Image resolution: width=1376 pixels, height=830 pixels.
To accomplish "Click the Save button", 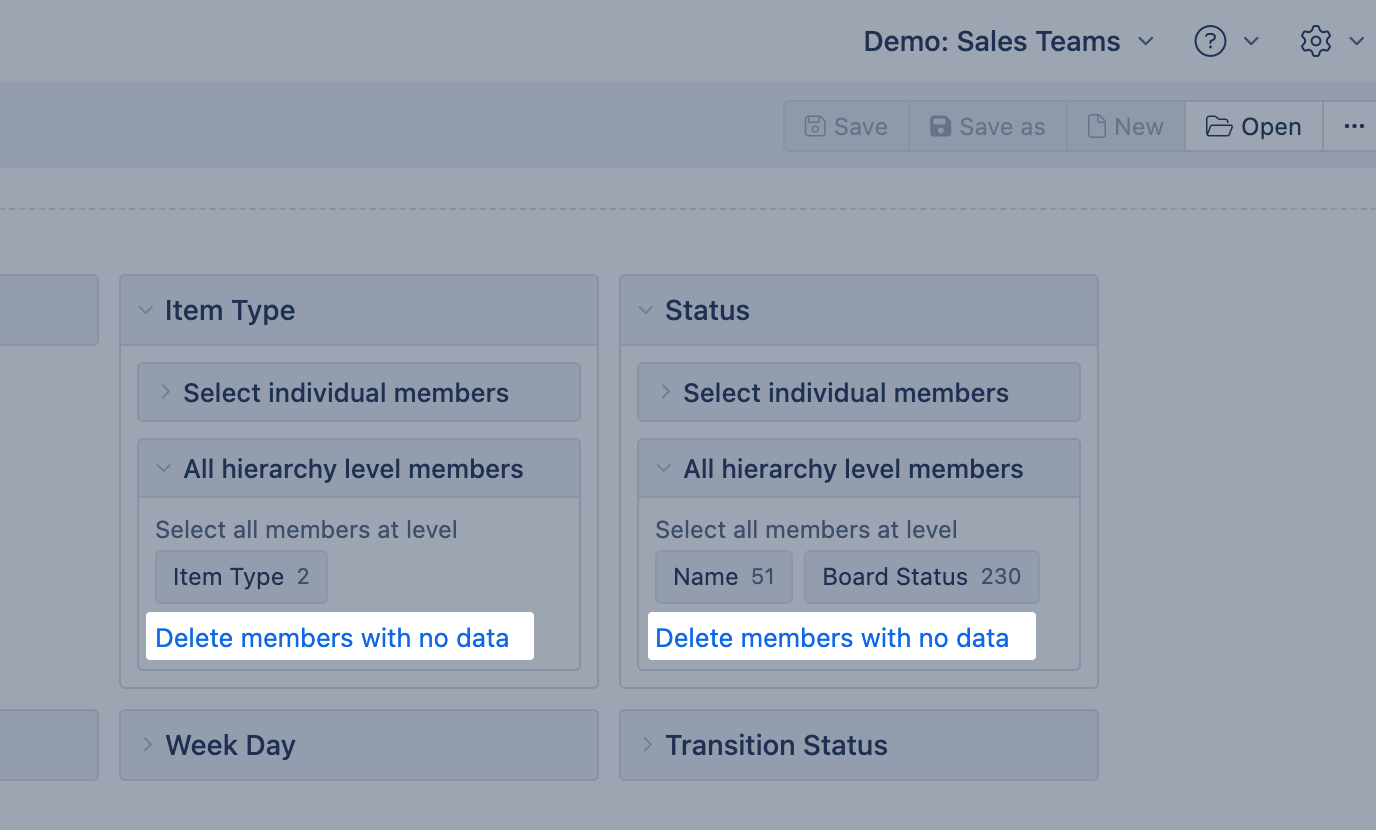I will [x=846, y=127].
